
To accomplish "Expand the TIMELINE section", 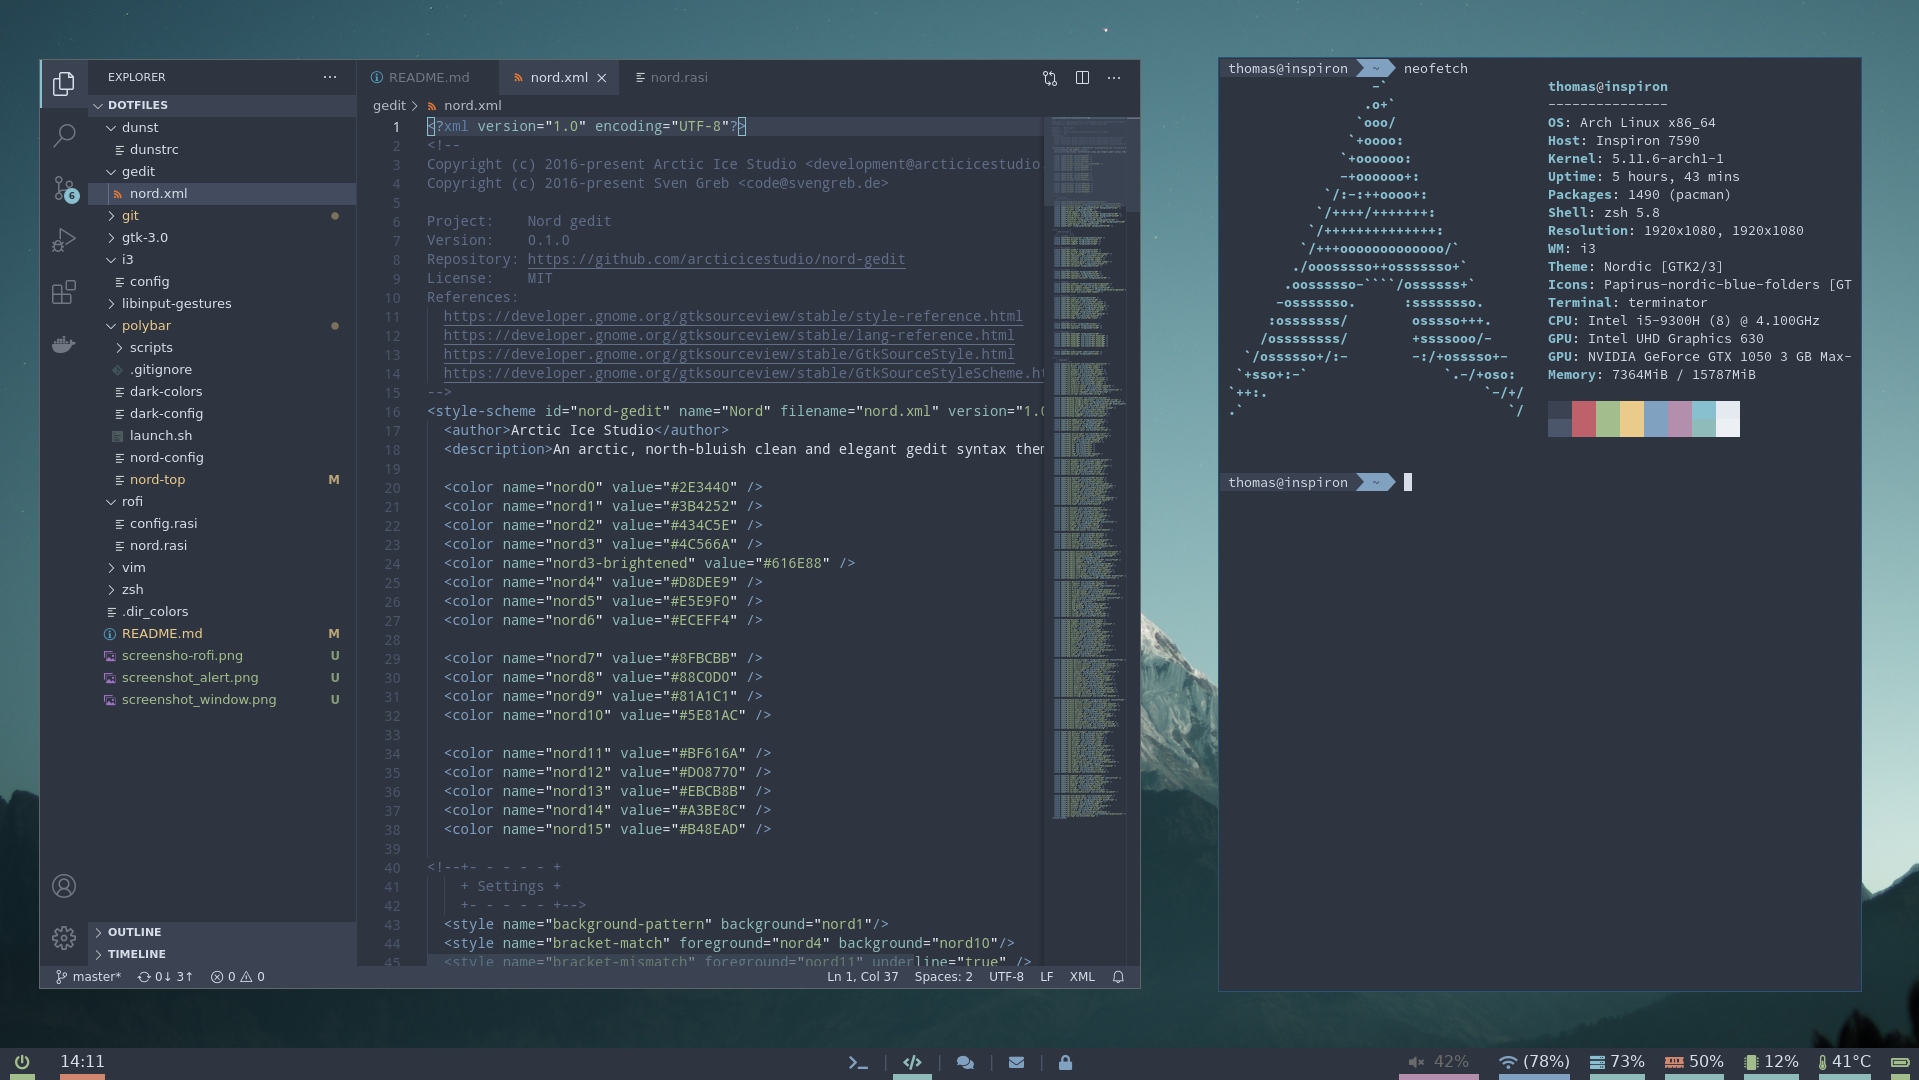I will point(222,954).
